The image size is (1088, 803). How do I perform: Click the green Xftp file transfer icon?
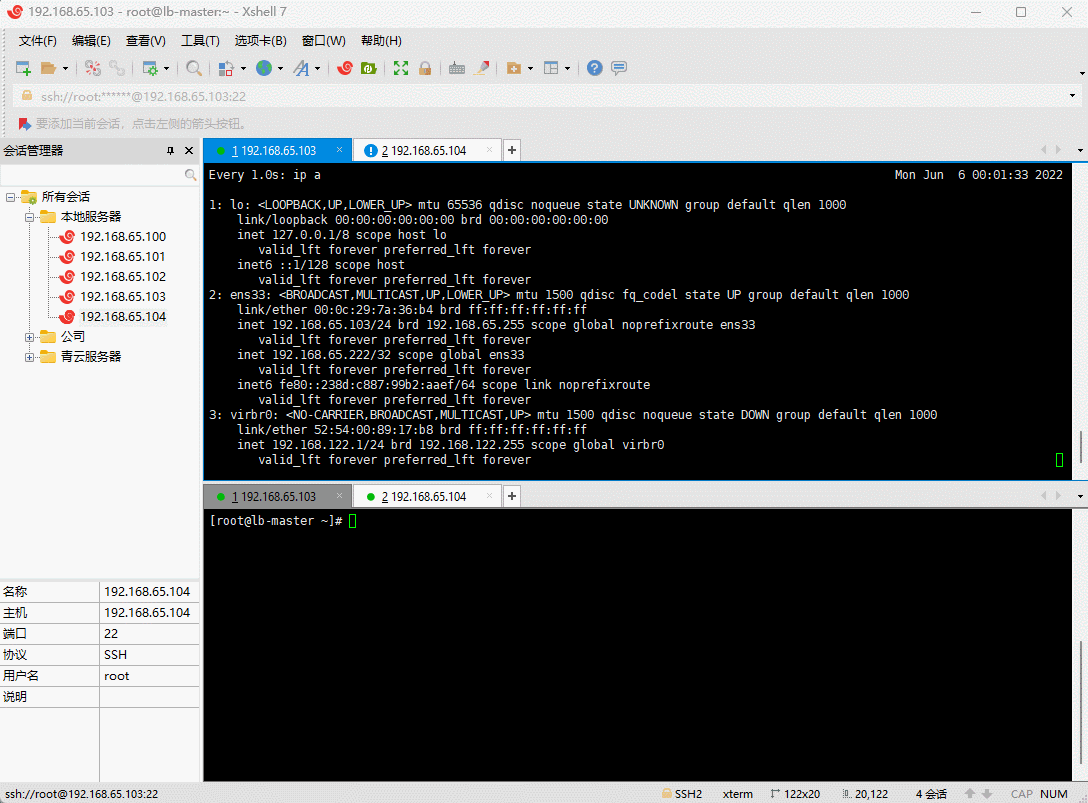click(369, 68)
